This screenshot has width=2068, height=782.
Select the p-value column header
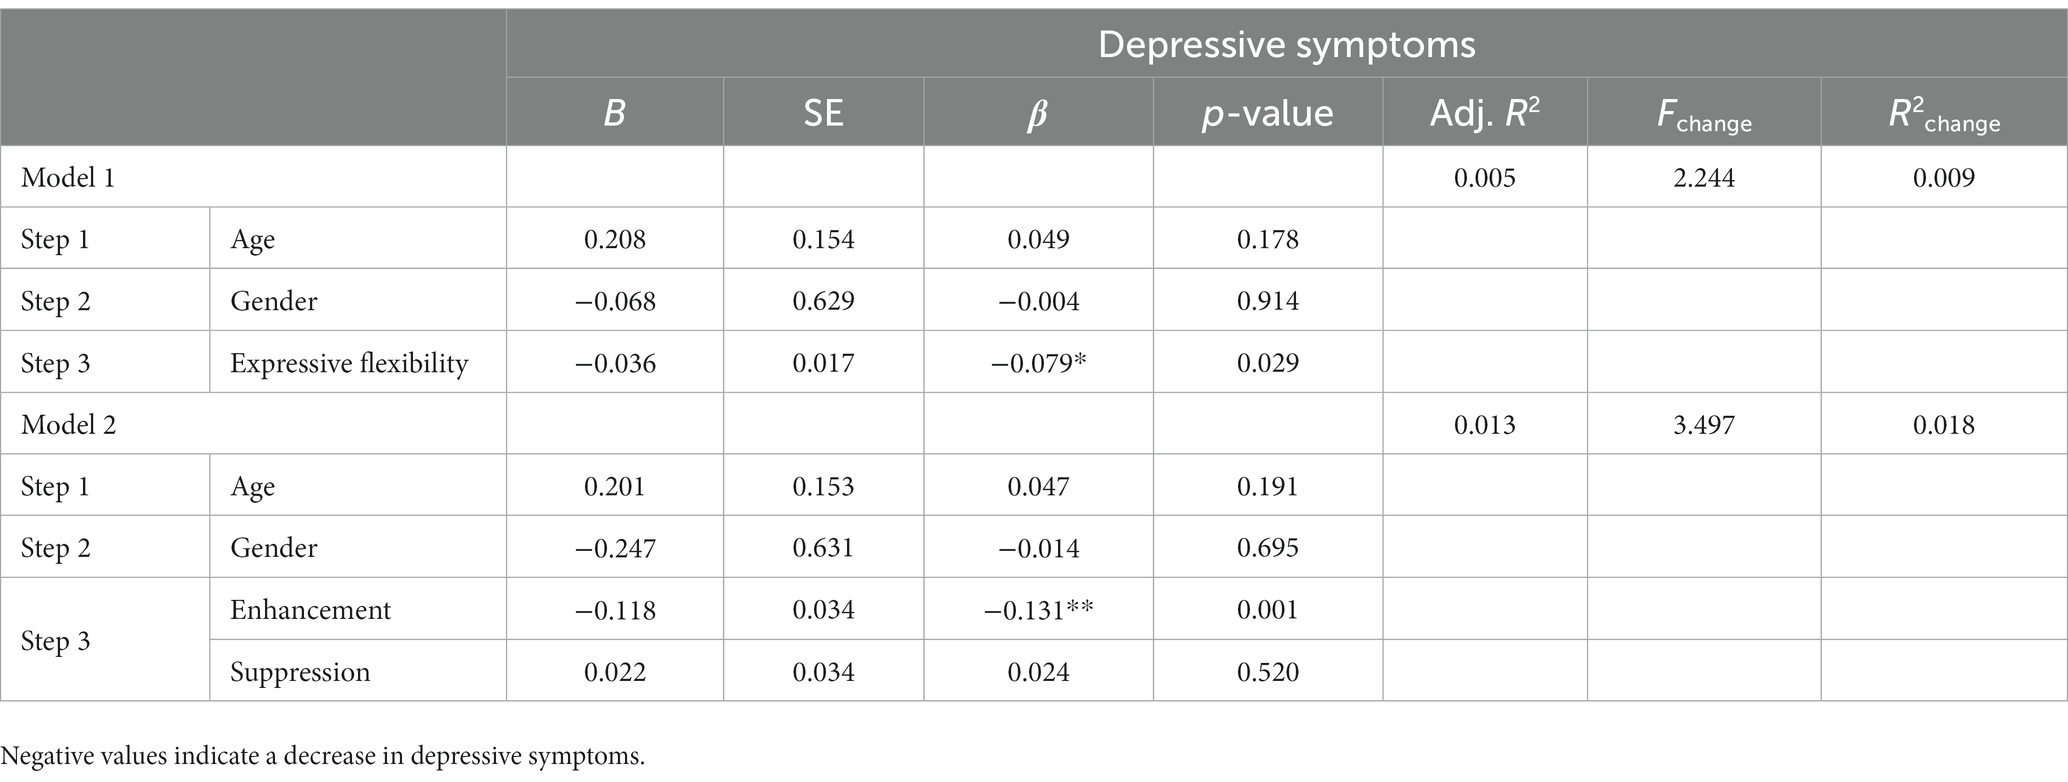pyautogui.click(x=1267, y=113)
